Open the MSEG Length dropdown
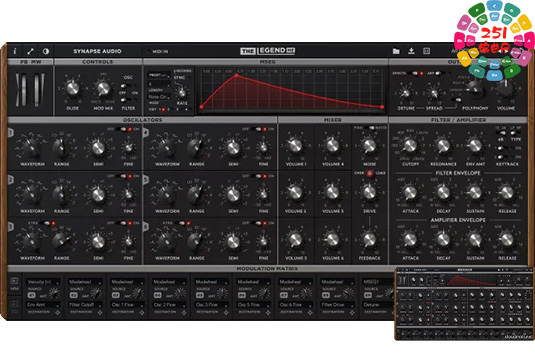The height and width of the screenshot is (363, 535). click(x=159, y=84)
